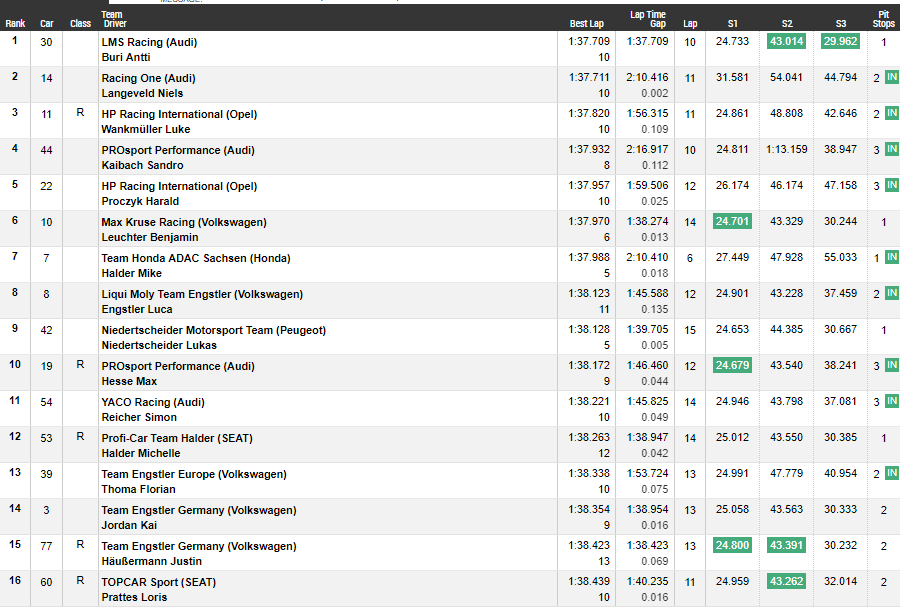905x607 pixels.
Task: Select driver Jordan Kai
Action: 129,525
